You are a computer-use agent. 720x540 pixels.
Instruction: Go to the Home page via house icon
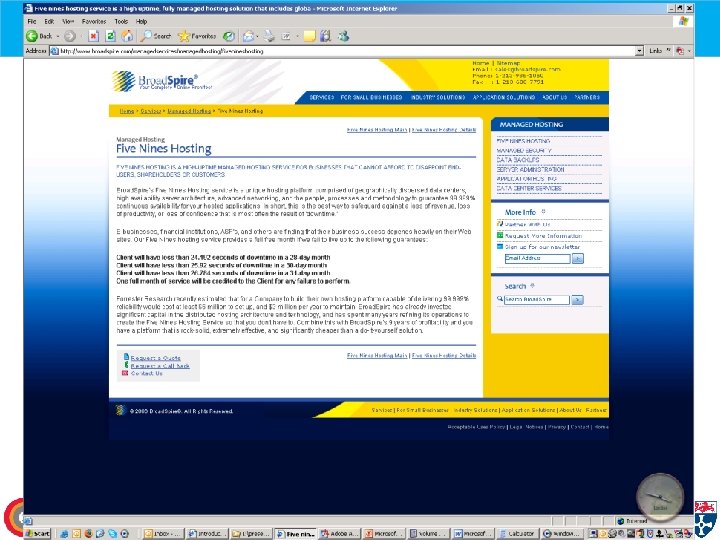point(127,36)
